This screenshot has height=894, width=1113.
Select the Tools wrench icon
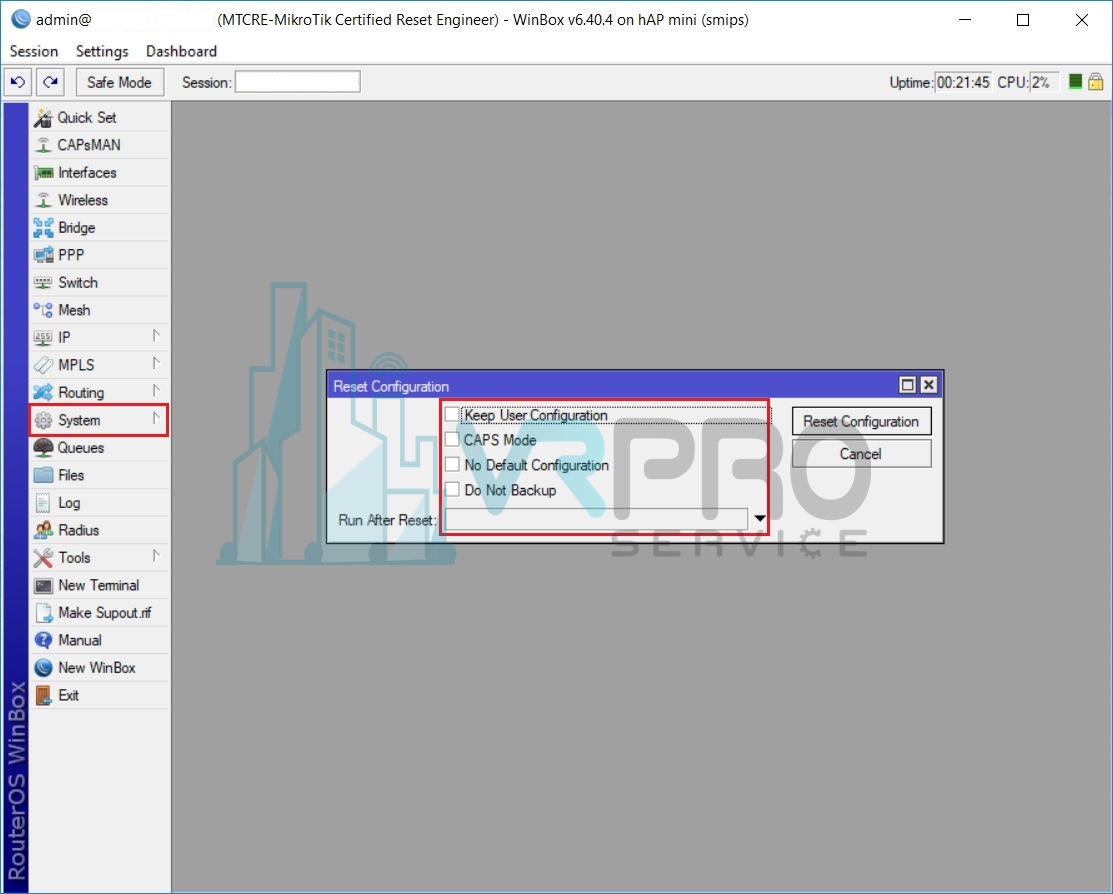point(43,558)
